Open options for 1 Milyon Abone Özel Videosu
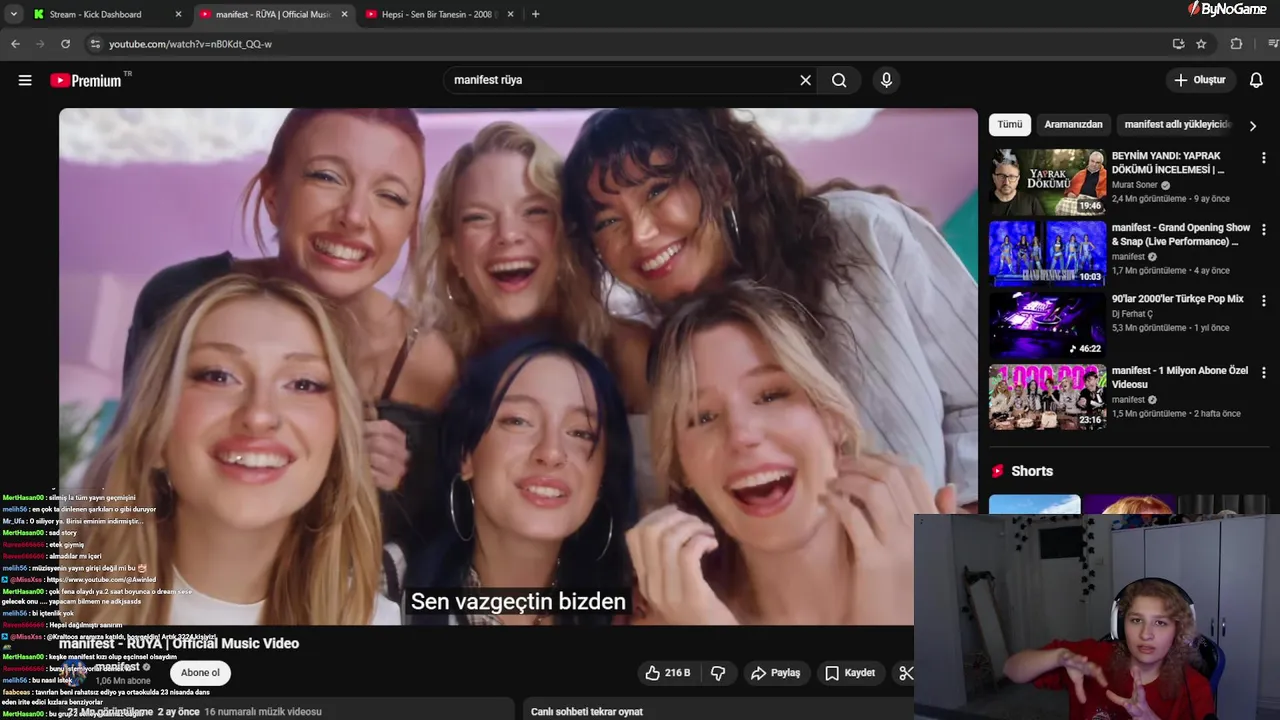This screenshot has height=720, width=1280. coord(1263,372)
